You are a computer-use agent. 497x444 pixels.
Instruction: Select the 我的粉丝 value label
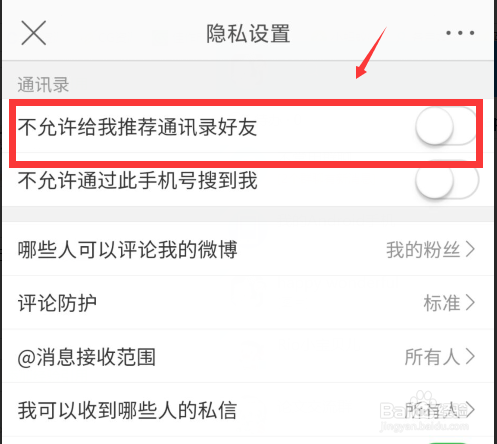423,250
